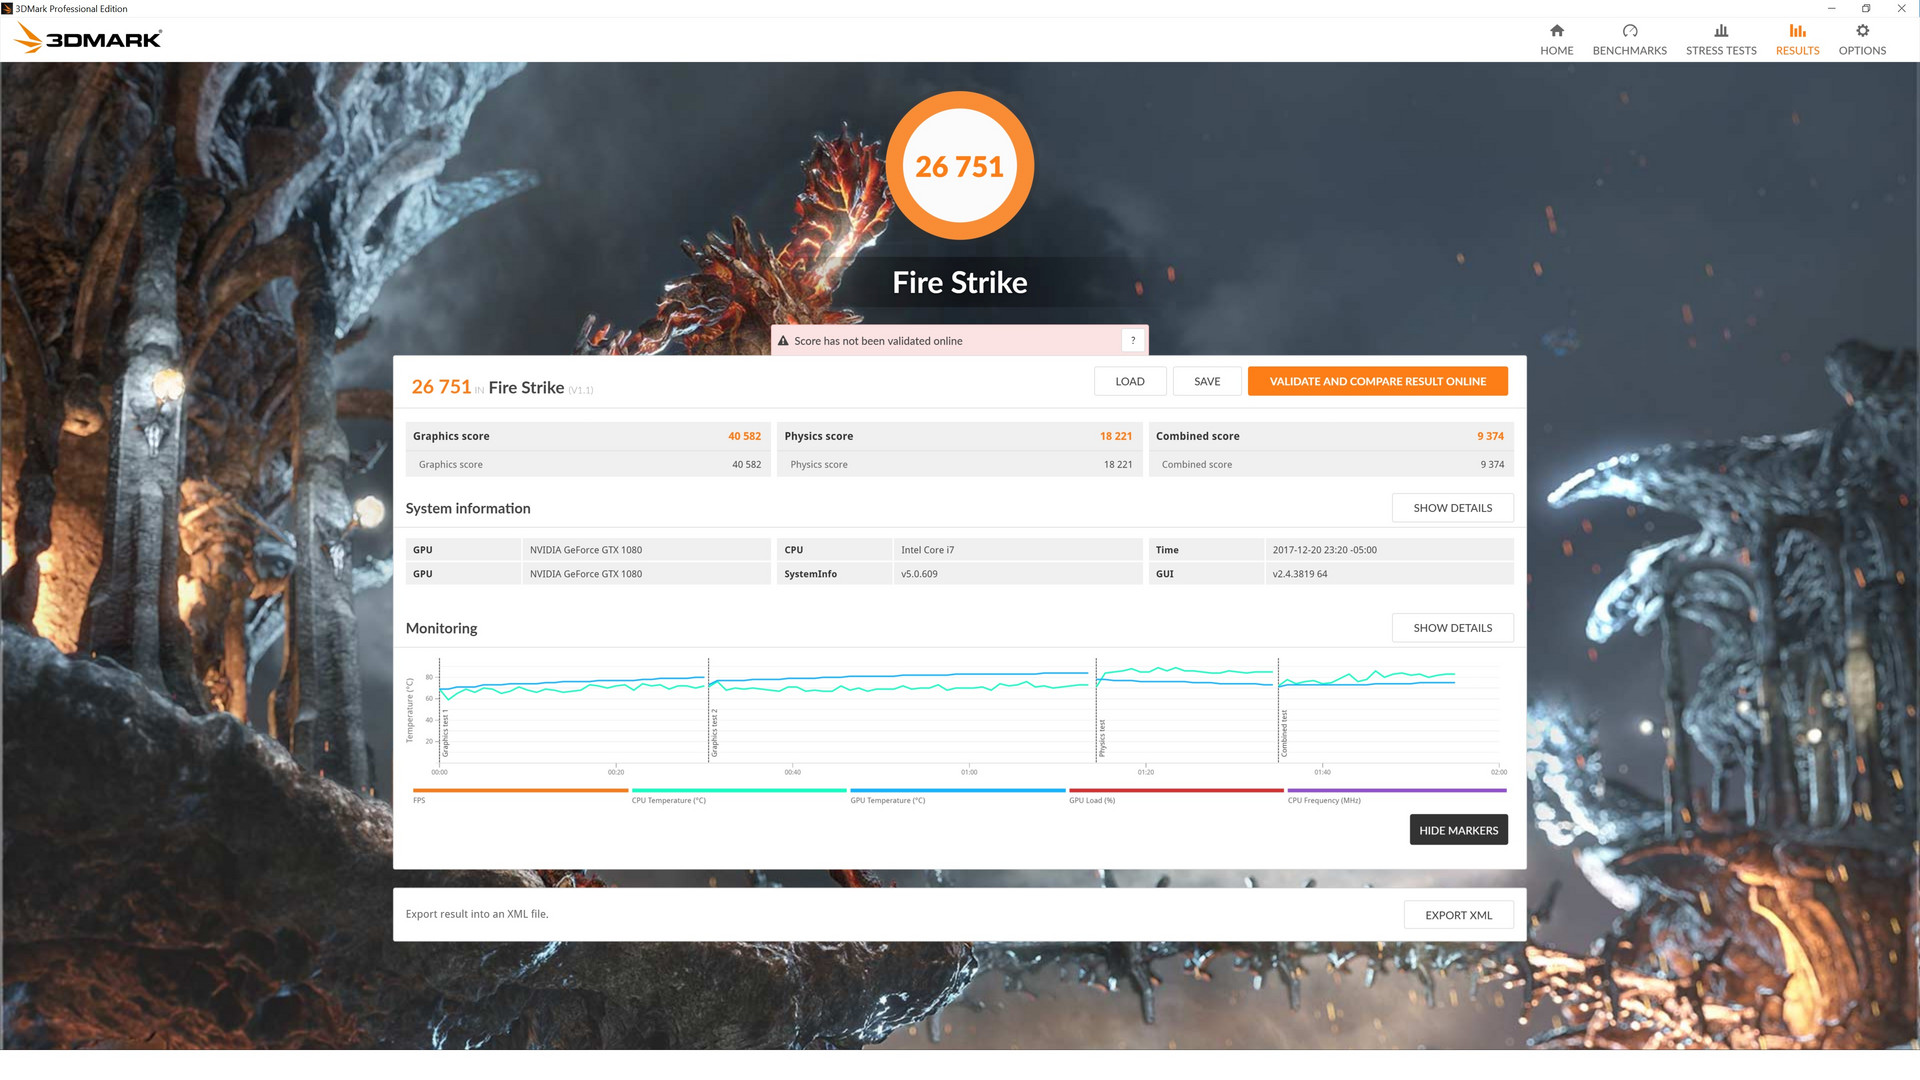The width and height of the screenshot is (1920, 1080).
Task: Toggle CPU Frequency purple legend bar
Action: click(1396, 791)
